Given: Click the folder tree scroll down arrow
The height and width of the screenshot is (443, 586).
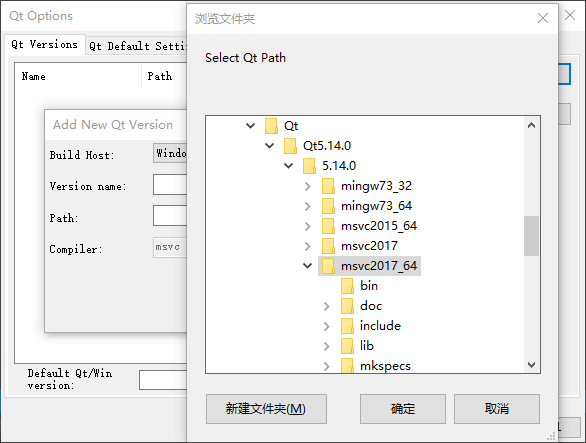Looking at the screenshot, I should (x=531, y=364).
